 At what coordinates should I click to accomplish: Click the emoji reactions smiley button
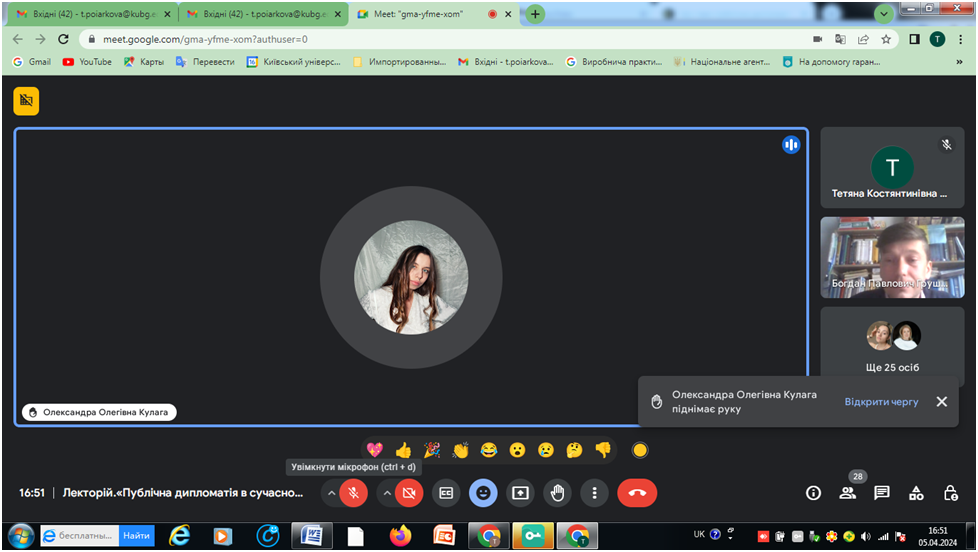(483, 492)
